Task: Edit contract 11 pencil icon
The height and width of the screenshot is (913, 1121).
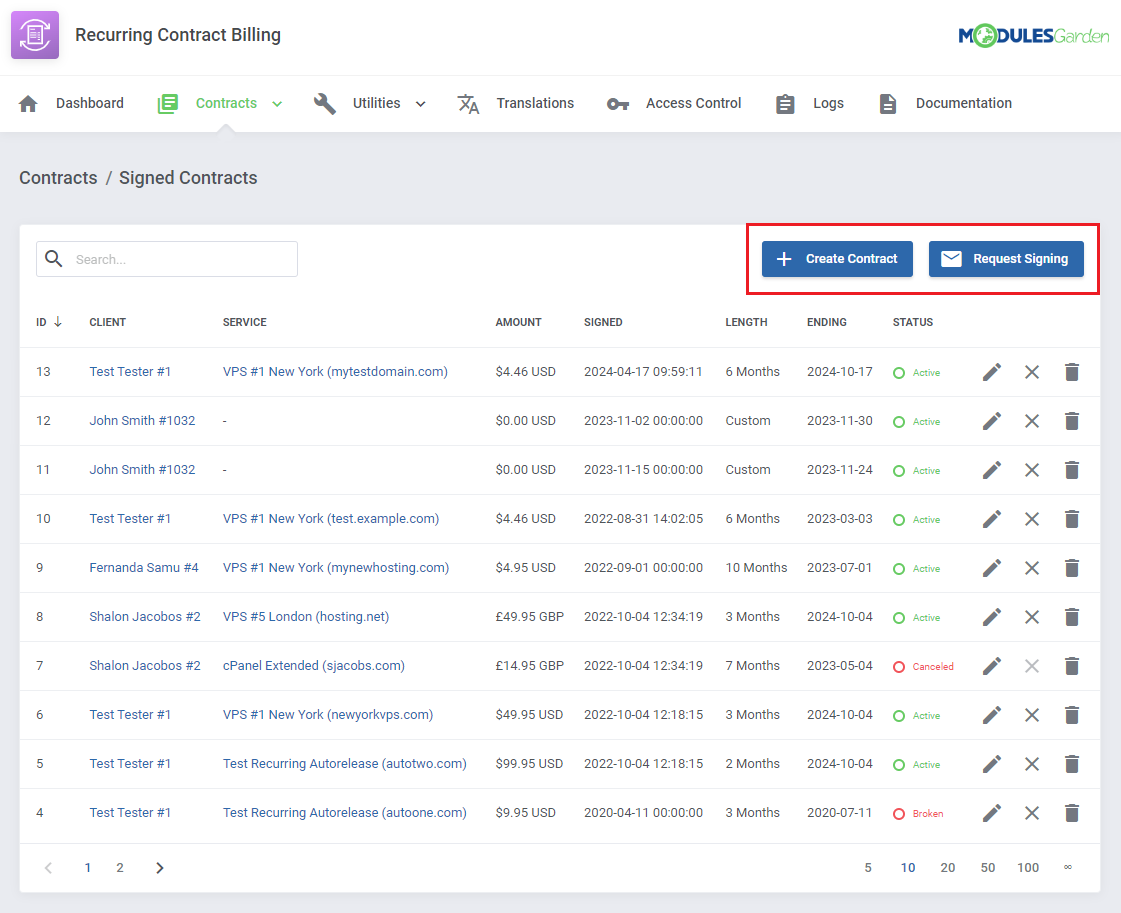Action: 992,470
